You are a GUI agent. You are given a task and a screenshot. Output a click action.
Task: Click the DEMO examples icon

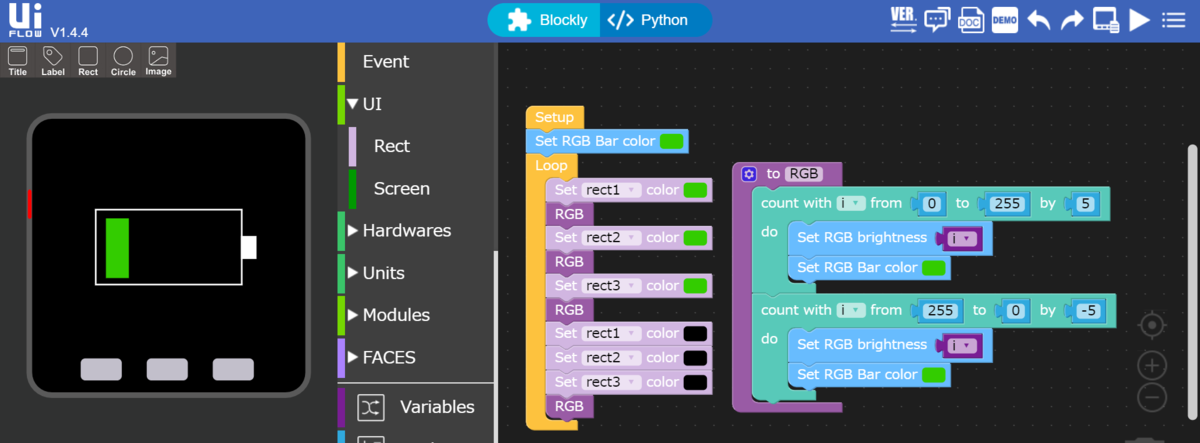click(1004, 20)
